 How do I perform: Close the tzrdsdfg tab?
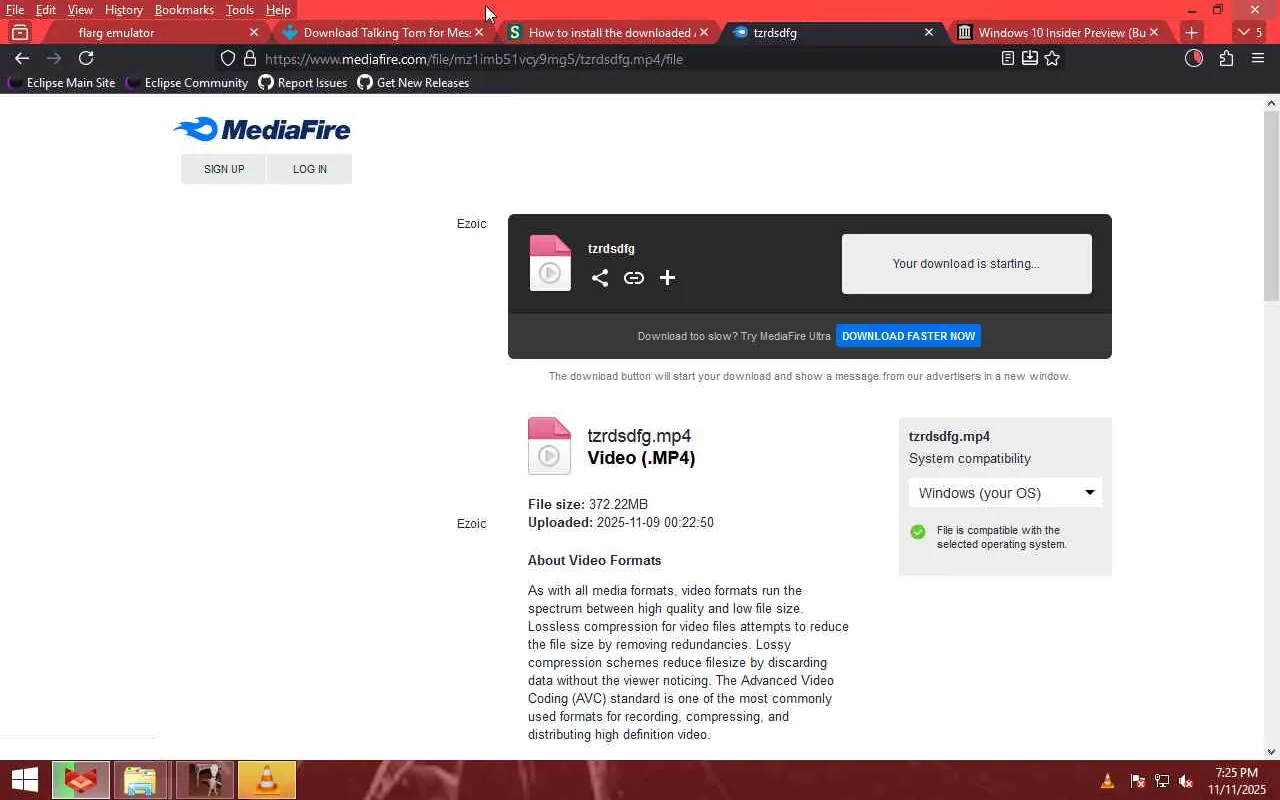pos(928,33)
